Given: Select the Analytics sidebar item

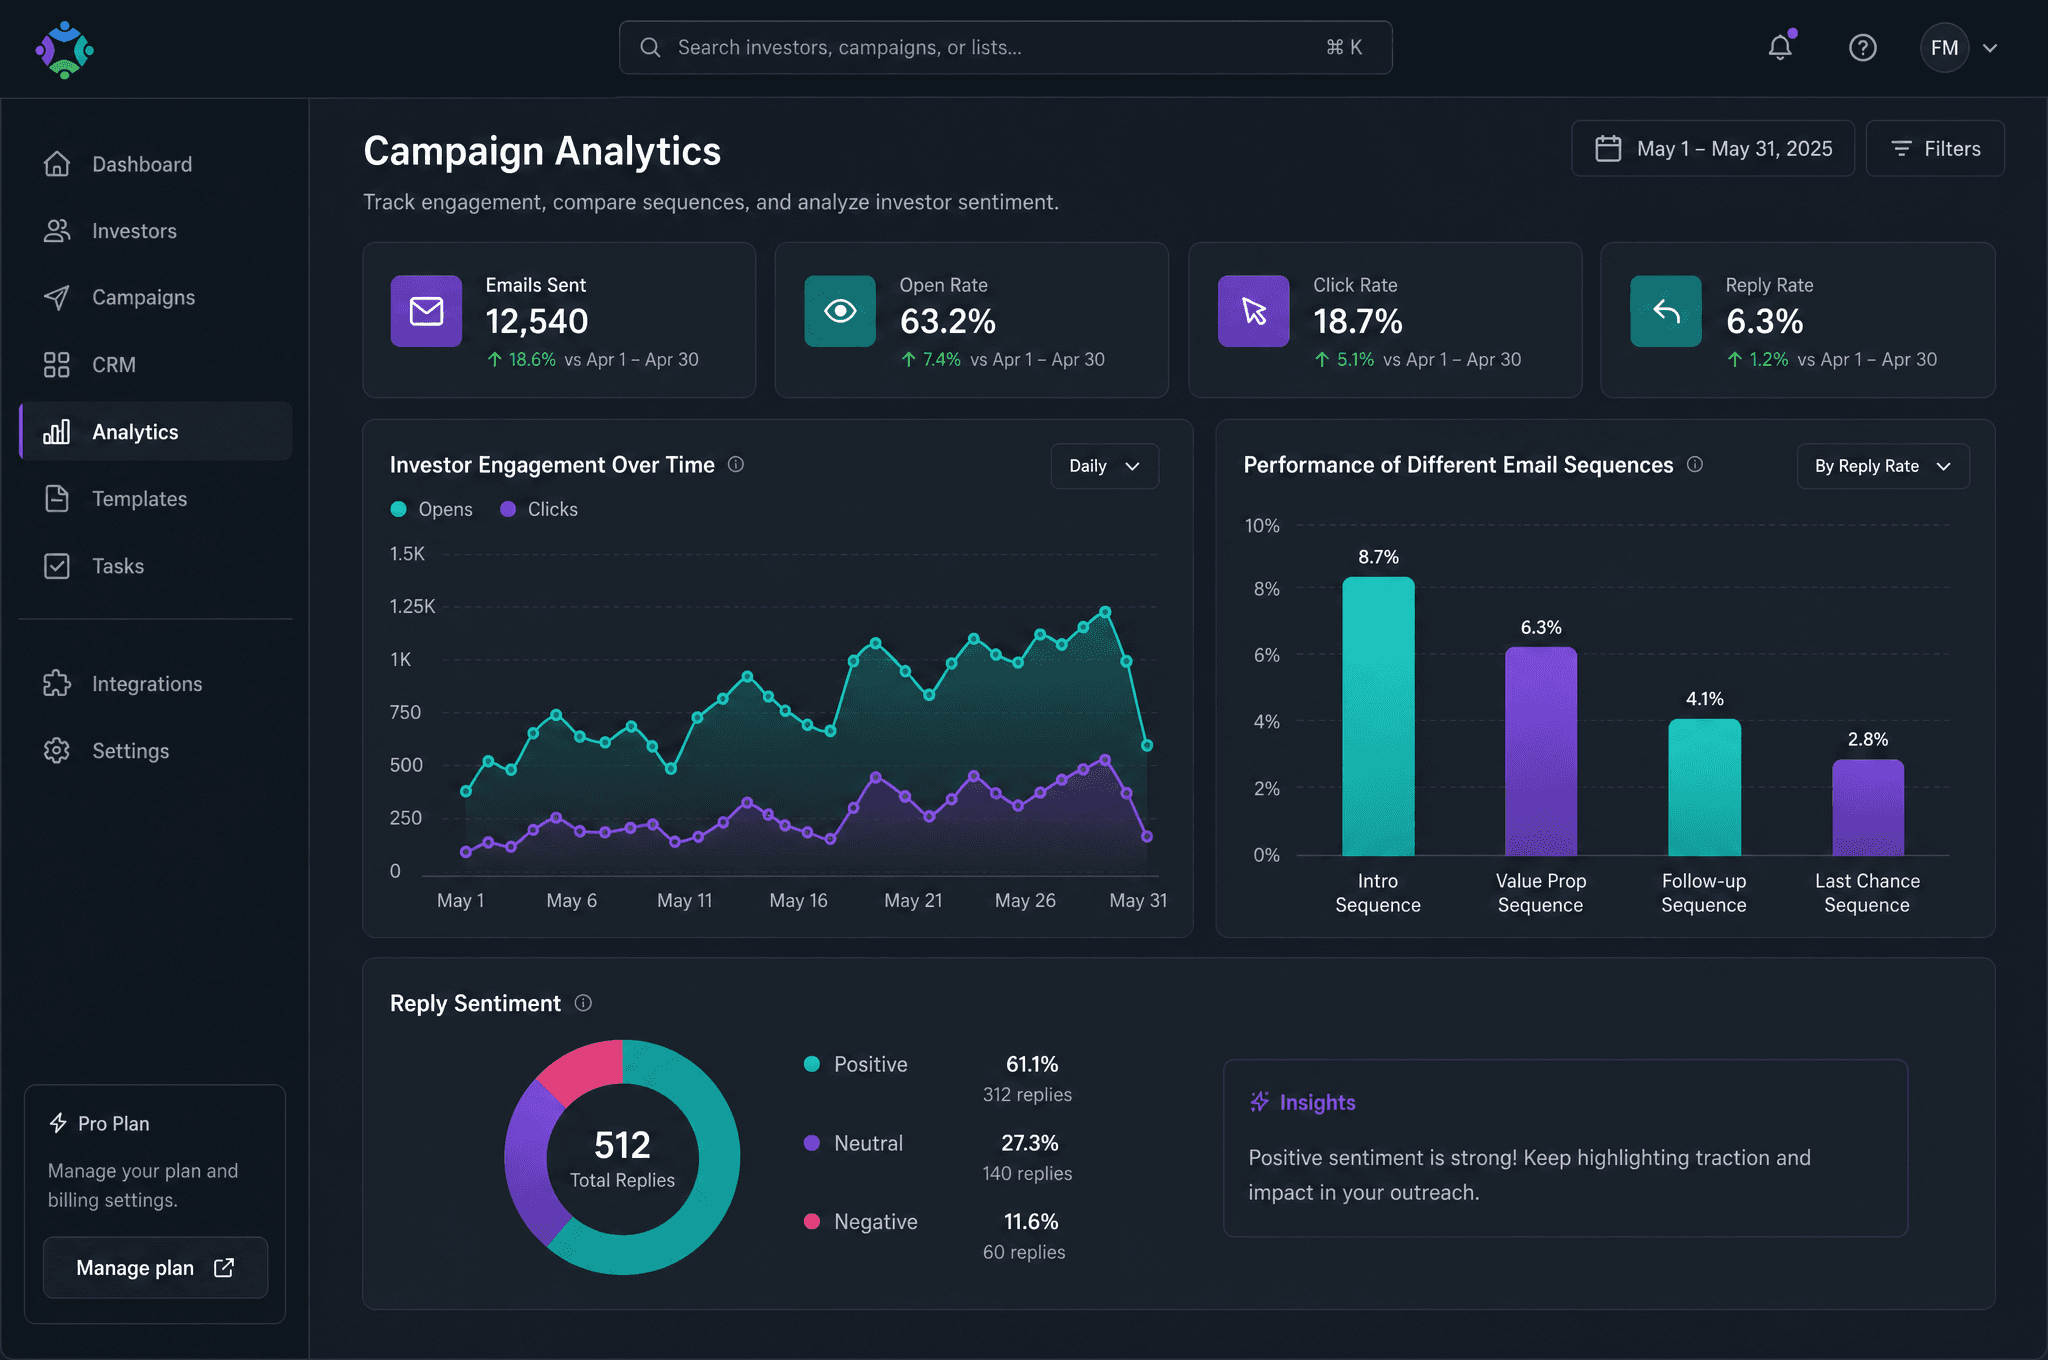Looking at the screenshot, I should (x=156, y=432).
